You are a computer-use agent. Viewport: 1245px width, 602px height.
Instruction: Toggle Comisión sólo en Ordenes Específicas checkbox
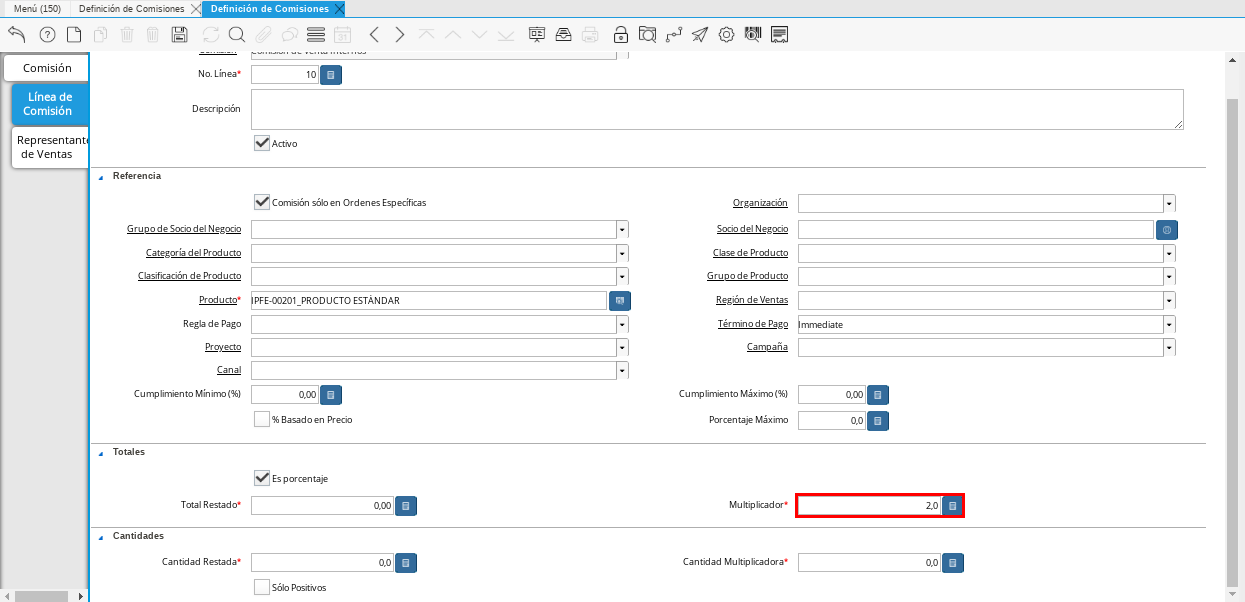pyautogui.click(x=262, y=202)
